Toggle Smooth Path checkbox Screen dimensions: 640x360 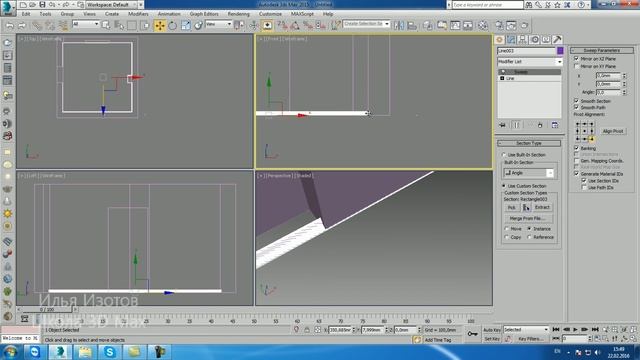(576, 107)
